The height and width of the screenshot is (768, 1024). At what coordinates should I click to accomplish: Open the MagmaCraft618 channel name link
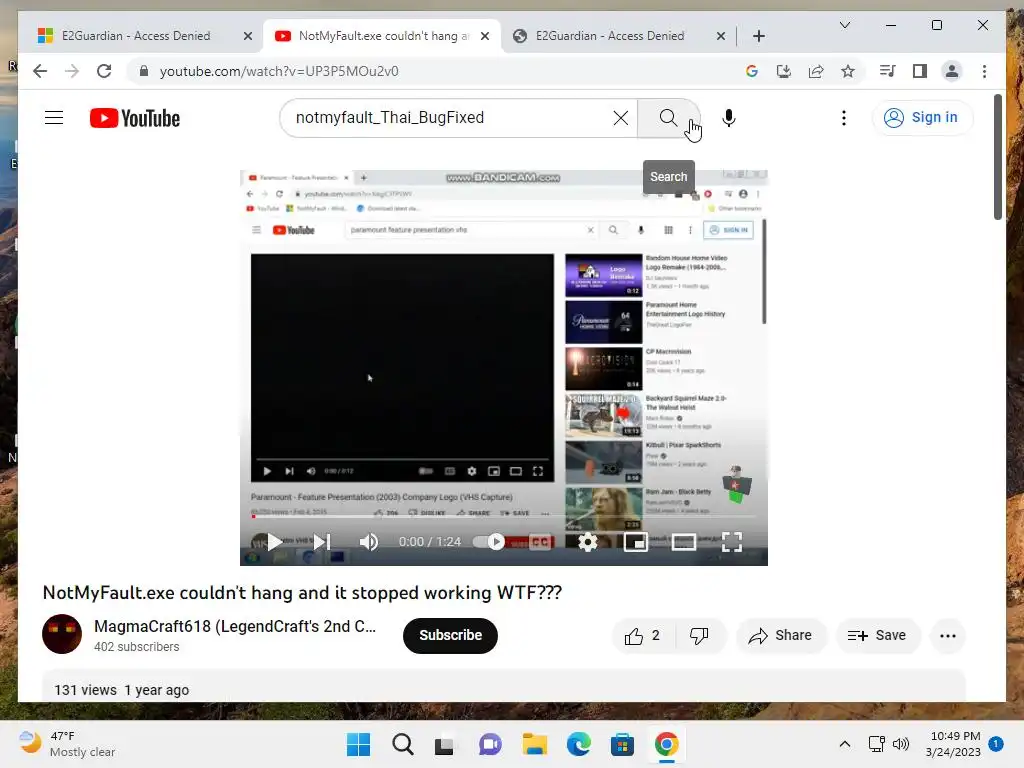pos(235,626)
